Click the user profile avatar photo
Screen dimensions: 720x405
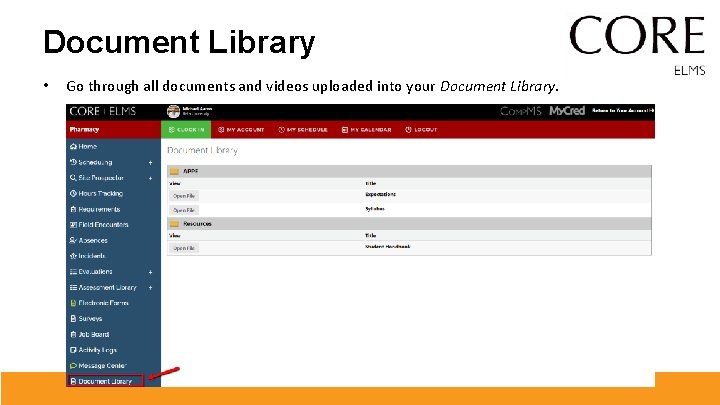coord(173,111)
